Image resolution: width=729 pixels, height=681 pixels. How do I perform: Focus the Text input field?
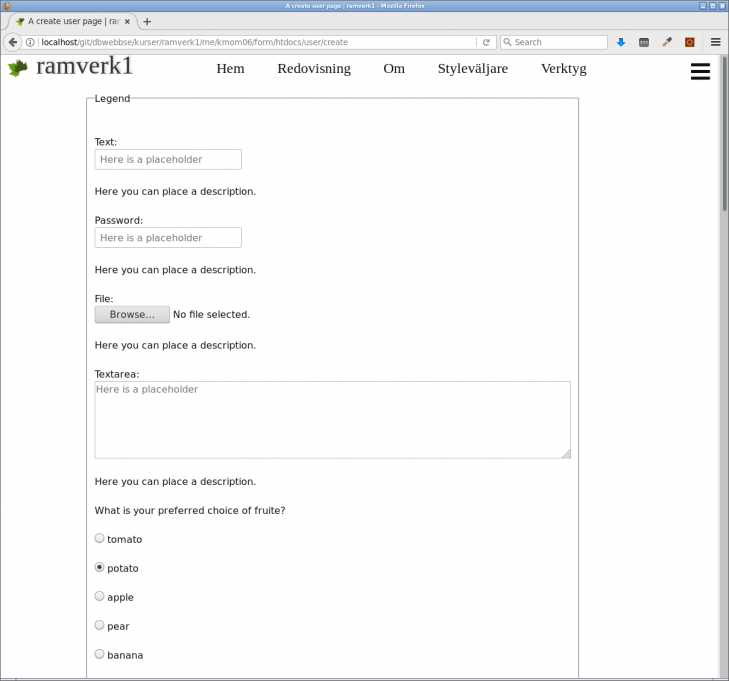pos(168,159)
